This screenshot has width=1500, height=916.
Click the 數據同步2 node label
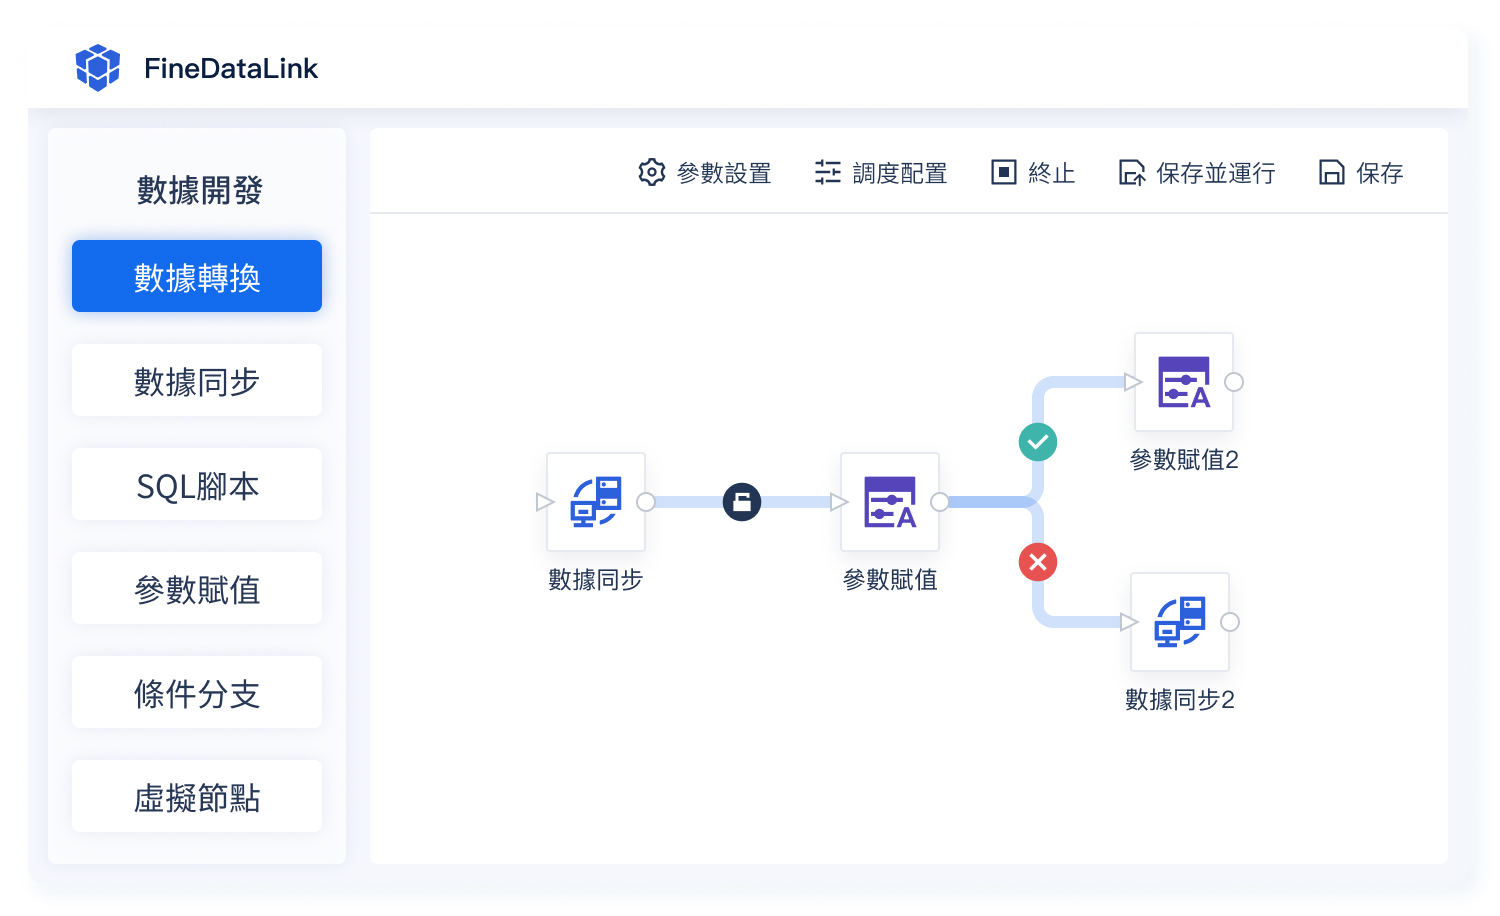click(1180, 700)
